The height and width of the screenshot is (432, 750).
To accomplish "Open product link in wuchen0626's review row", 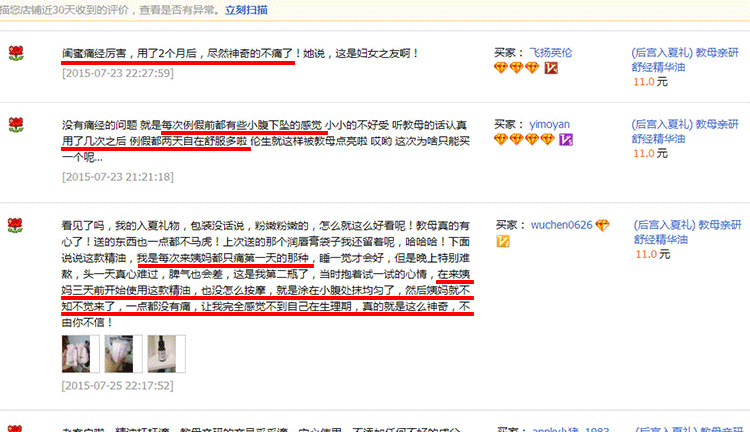I will tap(687, 232).
